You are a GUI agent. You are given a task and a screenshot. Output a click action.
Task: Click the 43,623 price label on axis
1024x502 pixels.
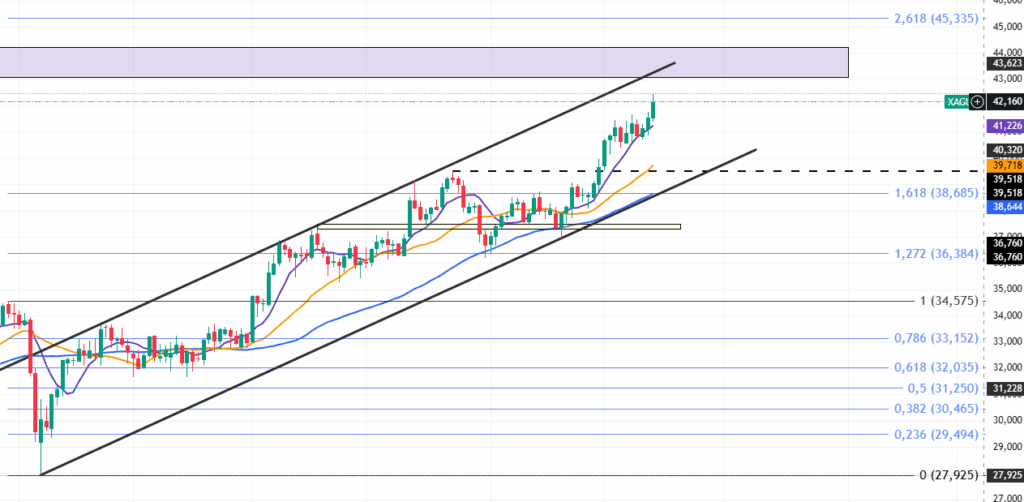coord(1005,63)
